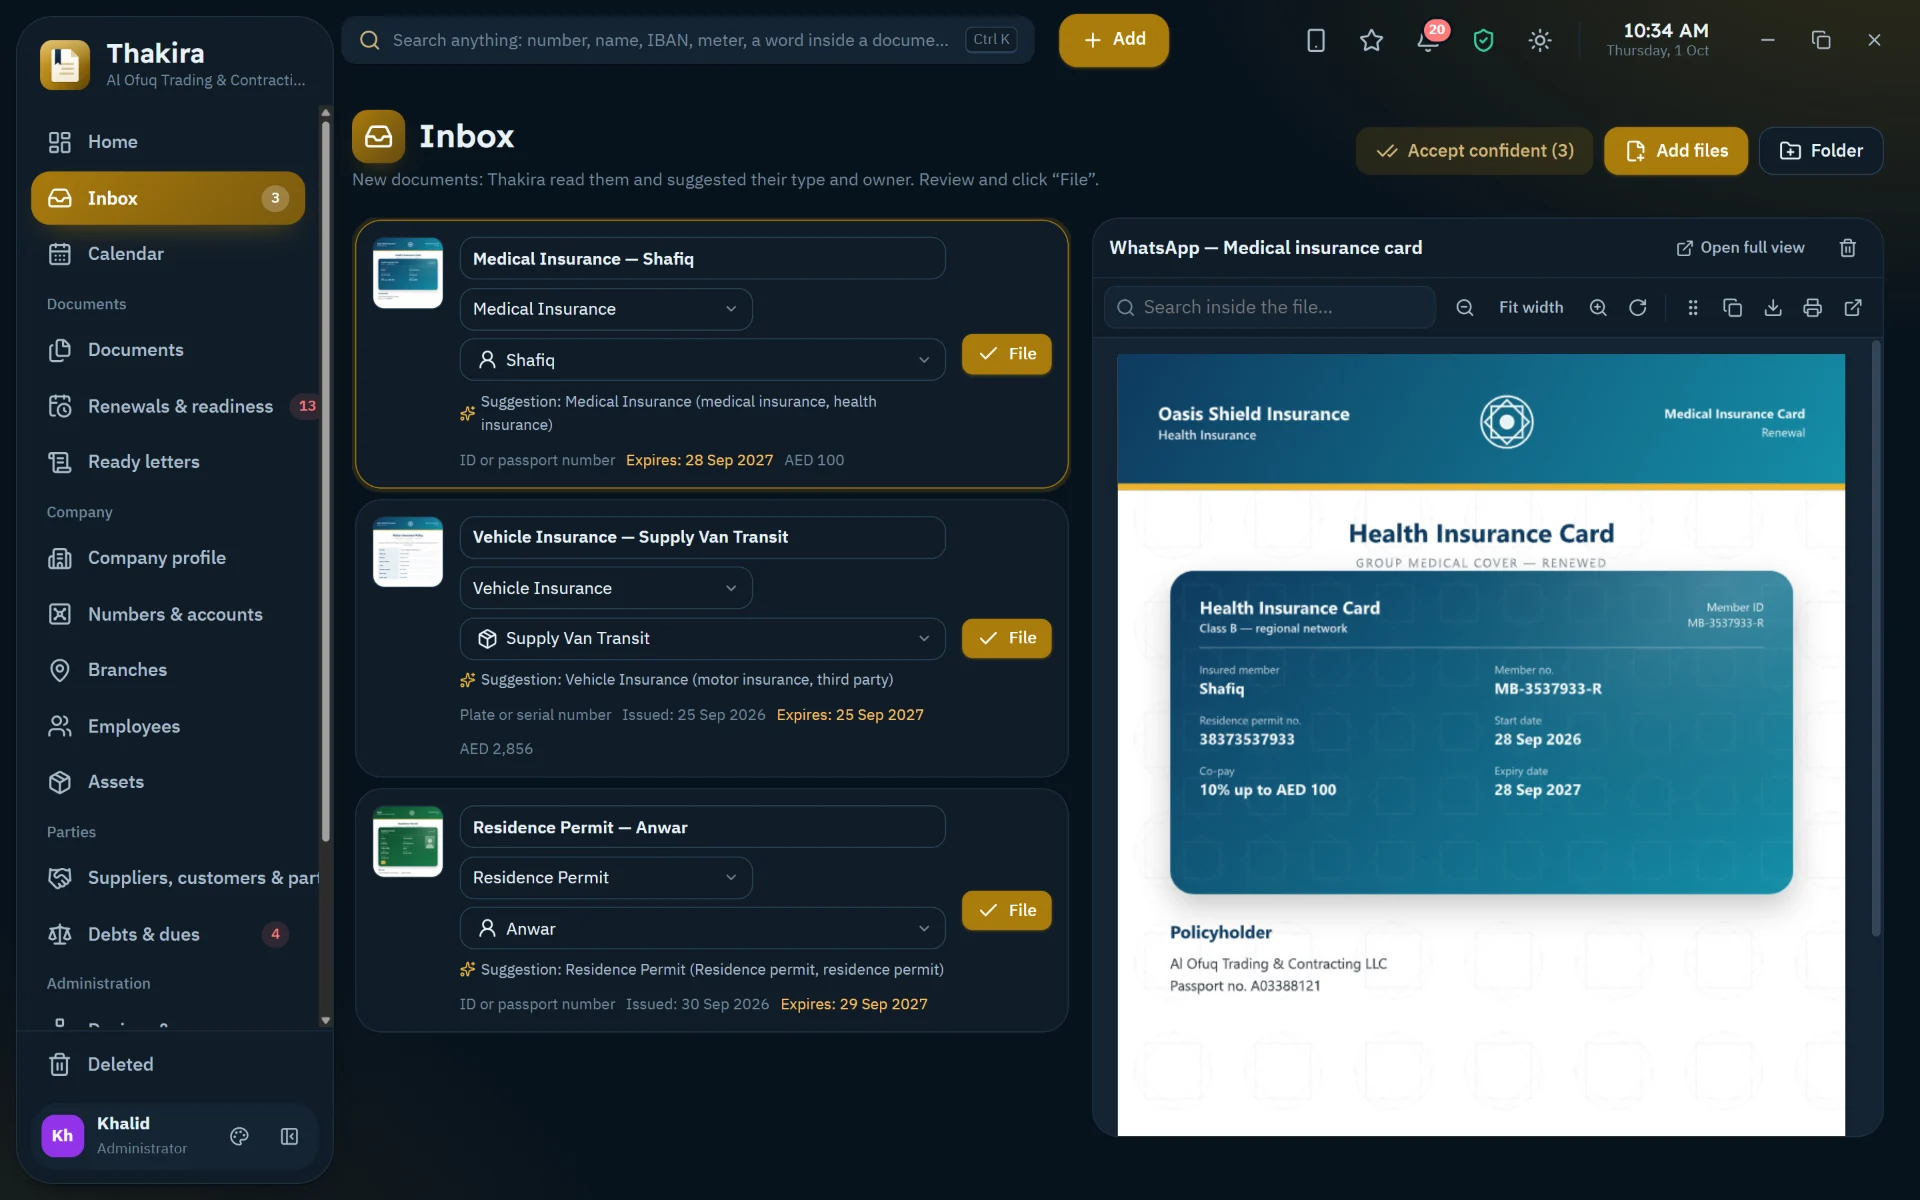Click the Search inside the file field
The image size is (1920, 1200).
[1270, 308]
